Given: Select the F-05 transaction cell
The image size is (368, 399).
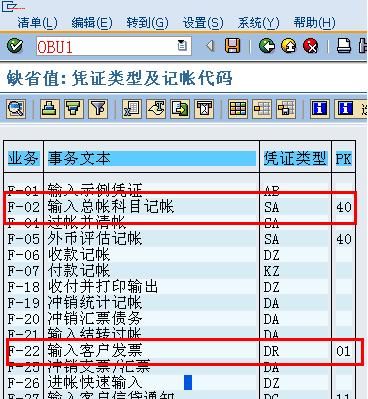Looking at the screenshot, I should pos(23,239).
